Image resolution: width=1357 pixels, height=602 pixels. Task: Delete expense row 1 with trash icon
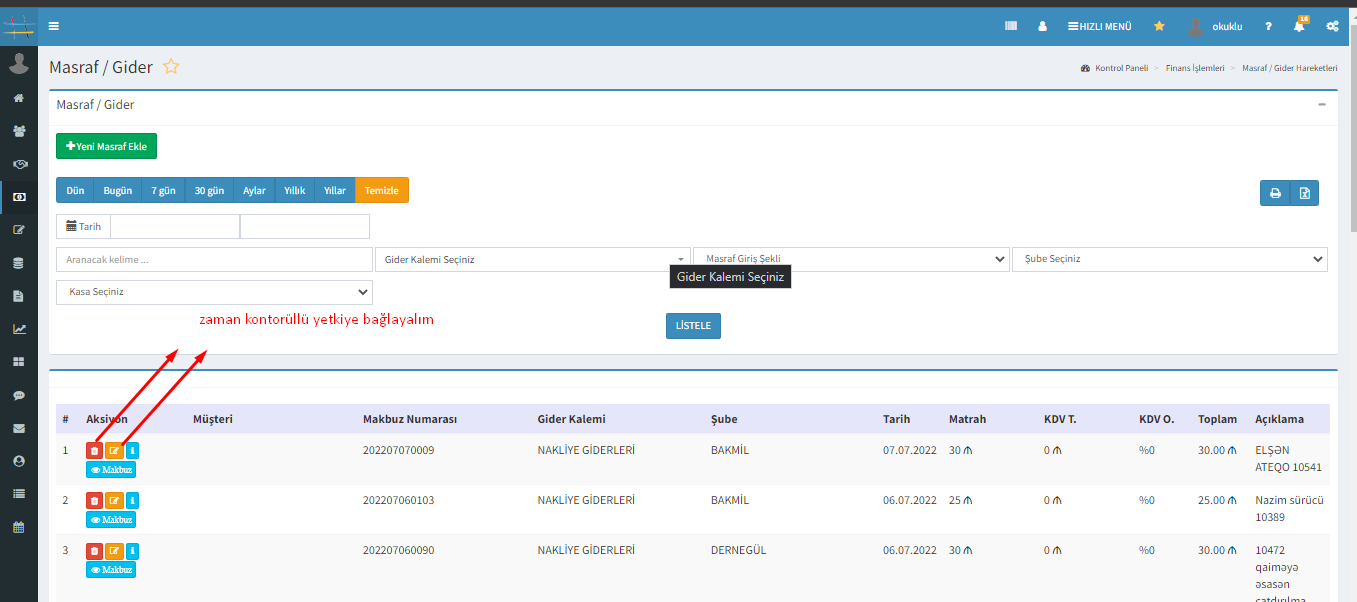[94, 451]
